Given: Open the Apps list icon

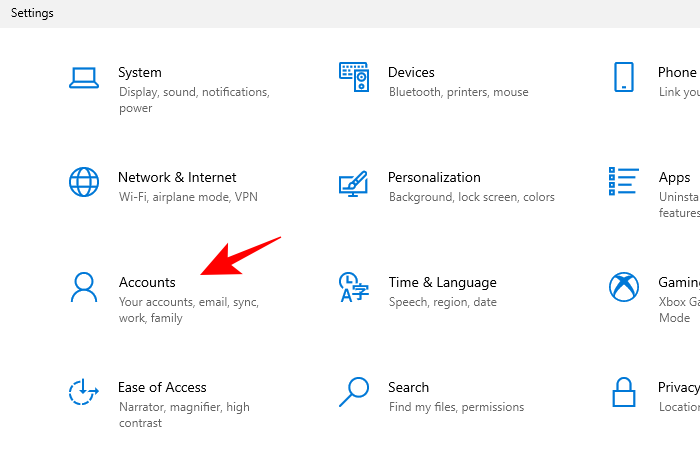Looking at the screenshot, I should point(624,182).
